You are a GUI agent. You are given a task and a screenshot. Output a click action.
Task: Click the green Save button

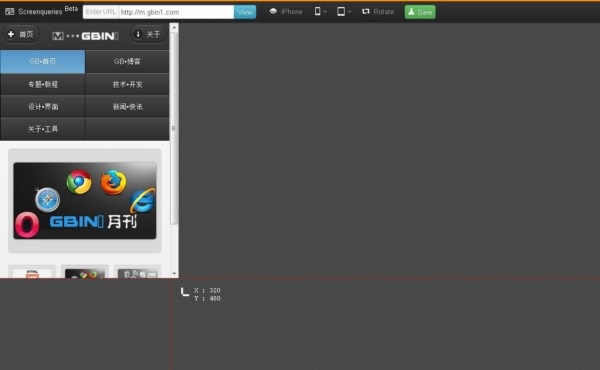click(x=420, y=12)
